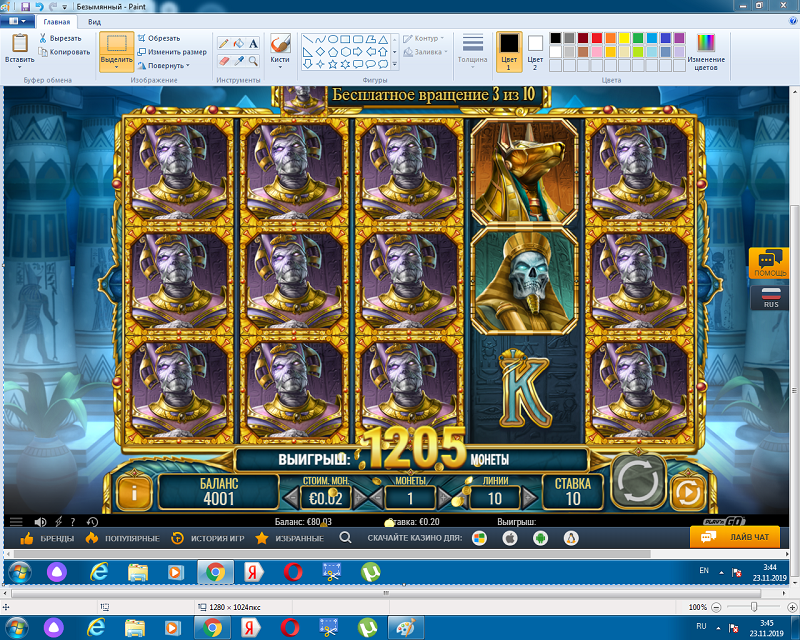Select the Color picker eyedropper tool
This screenshot has height=640, width=800.
(x=238, y=61)
